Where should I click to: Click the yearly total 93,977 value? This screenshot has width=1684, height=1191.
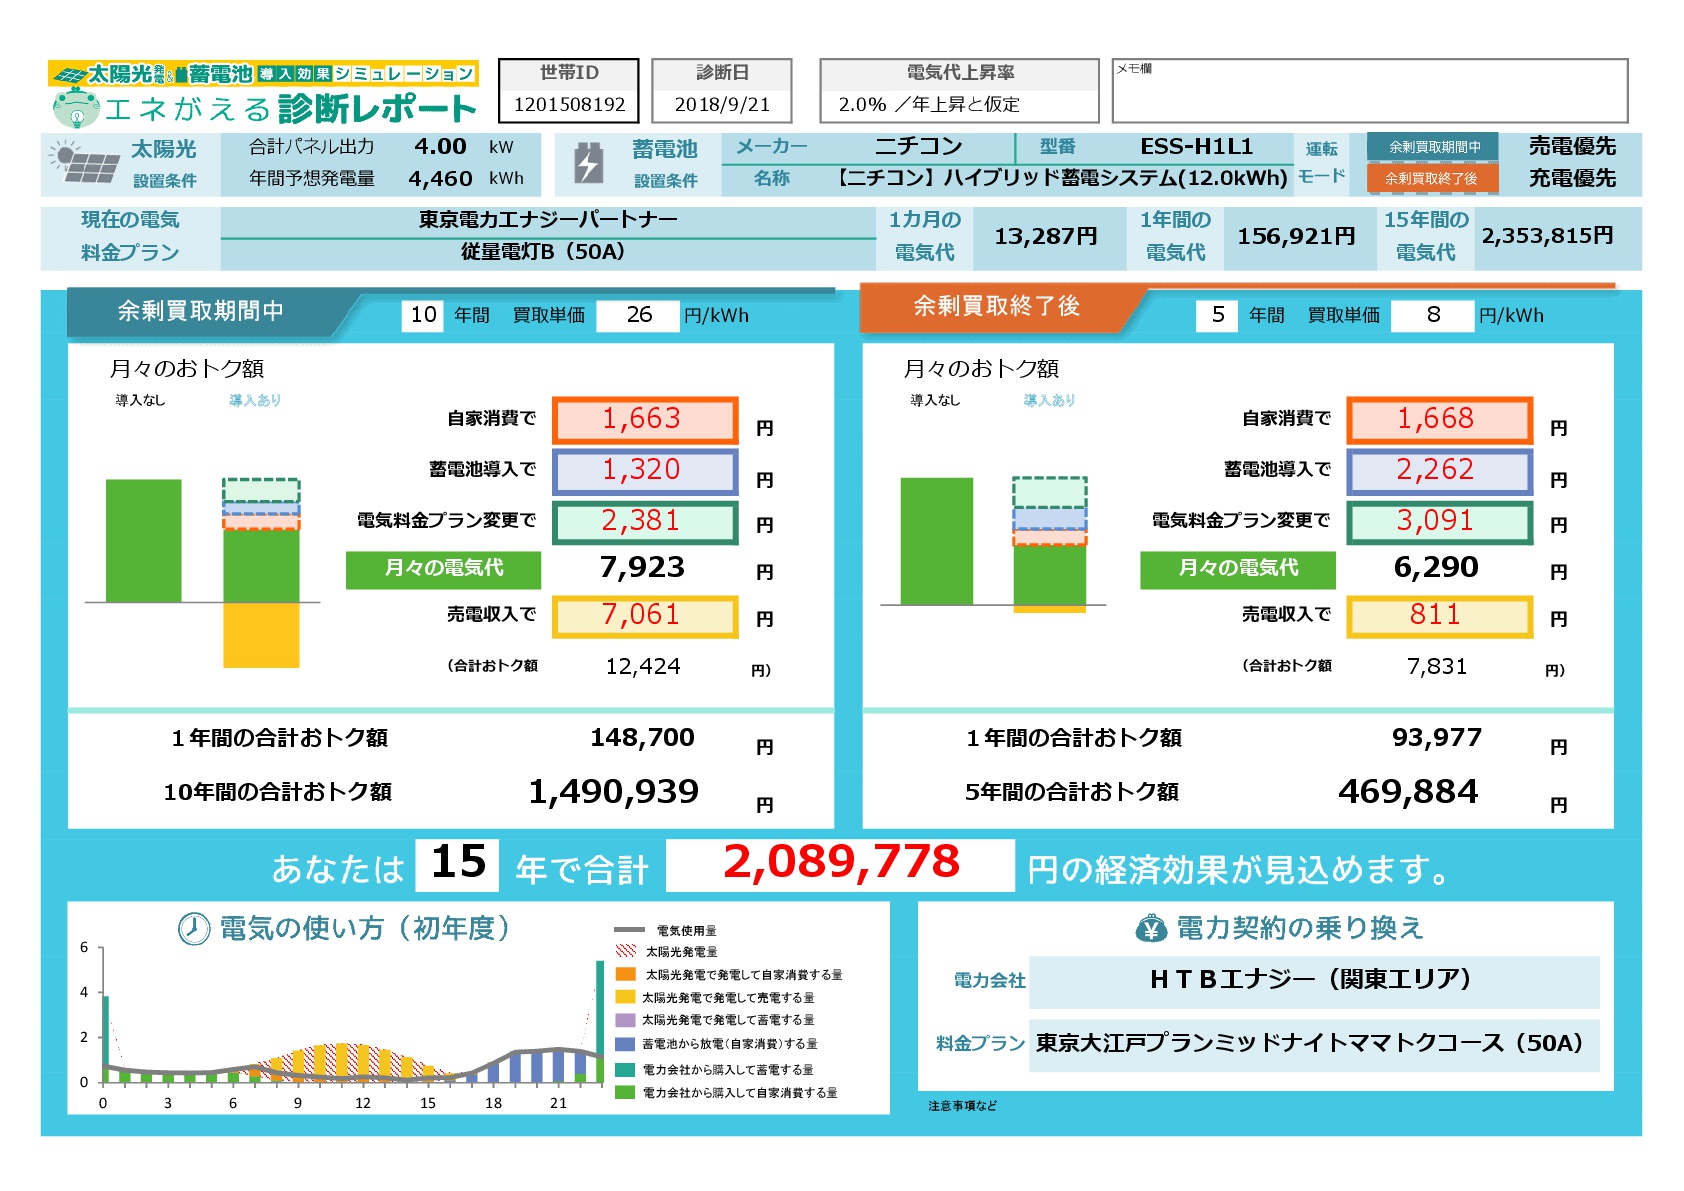[1437, 738]
